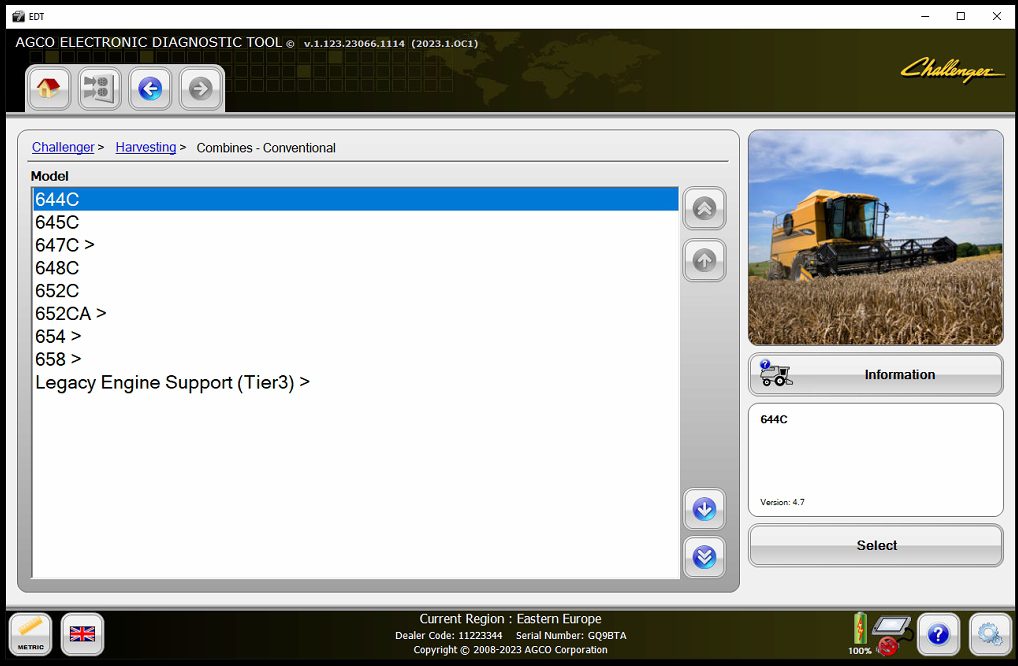Viewport: 1018px width, 666px height.
Task: Open Help with the question mark icon
Action: coord(937,634)
